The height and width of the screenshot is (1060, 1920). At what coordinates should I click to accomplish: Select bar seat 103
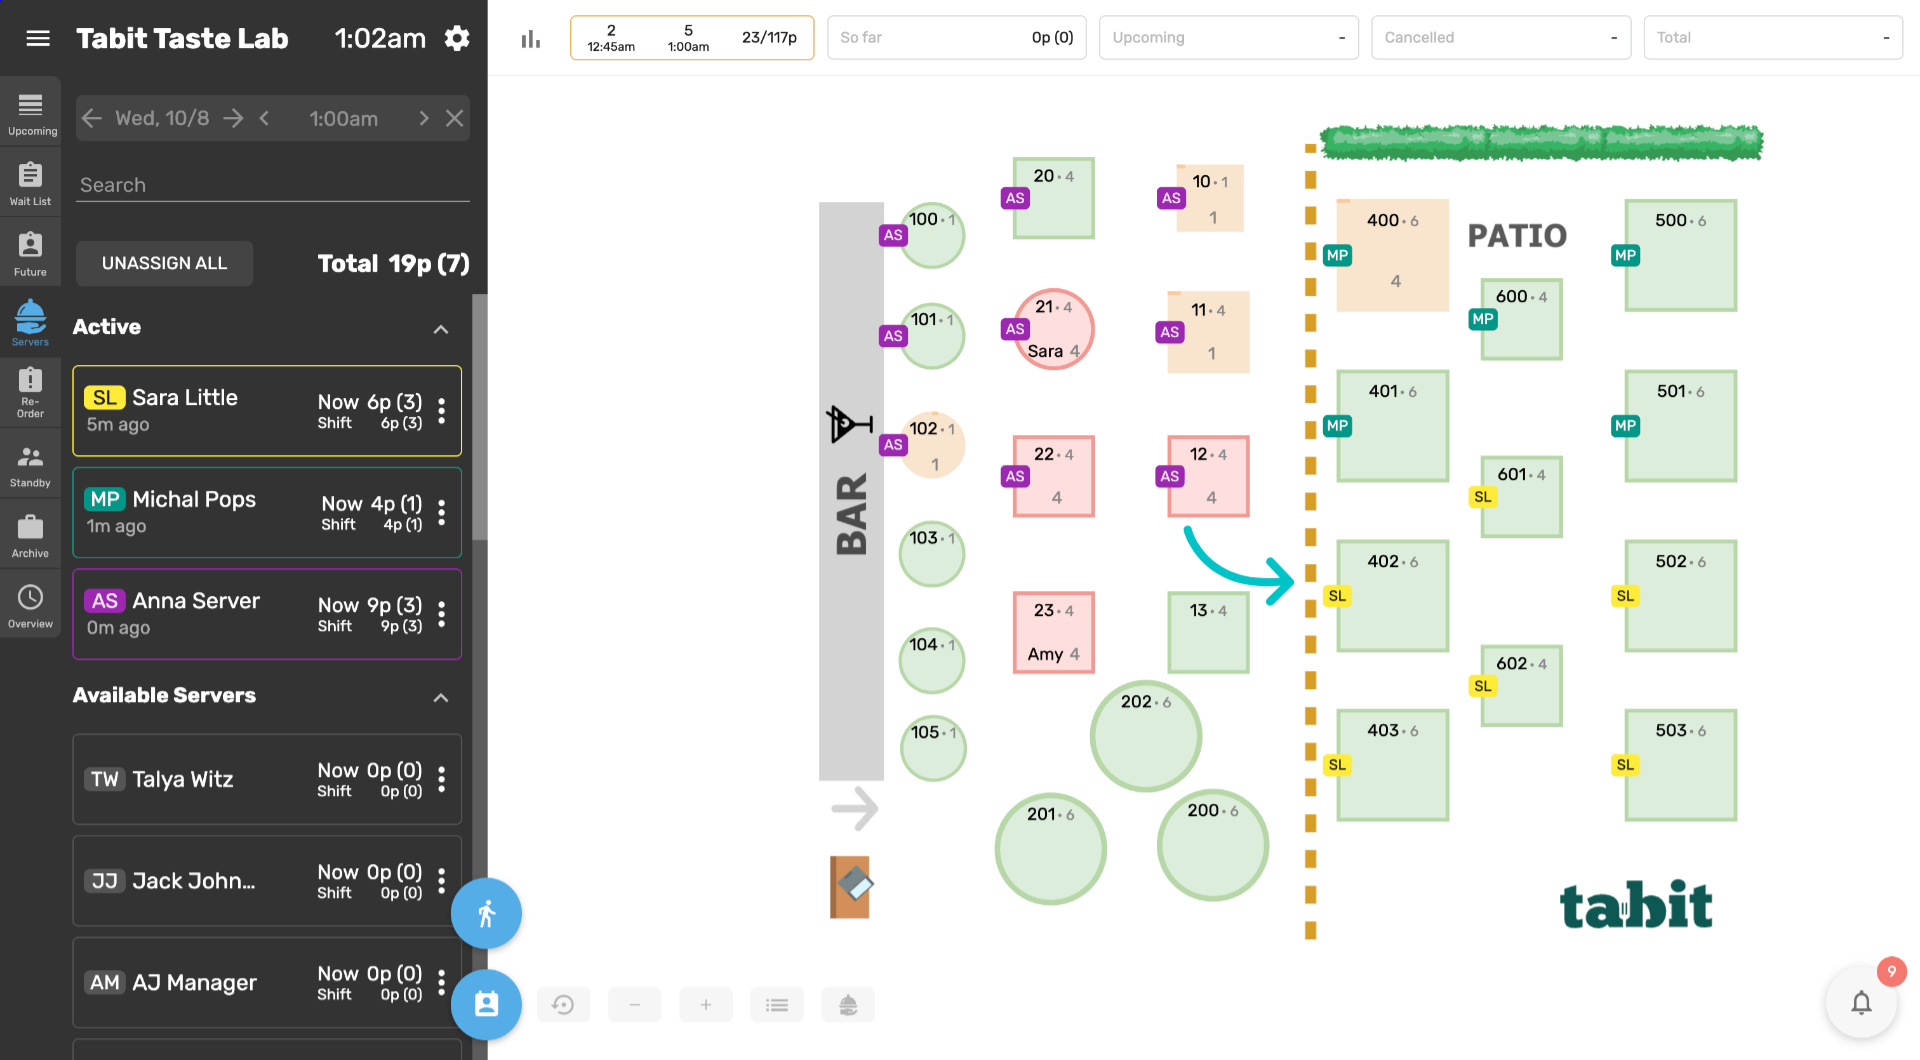[x=932, y=554]
